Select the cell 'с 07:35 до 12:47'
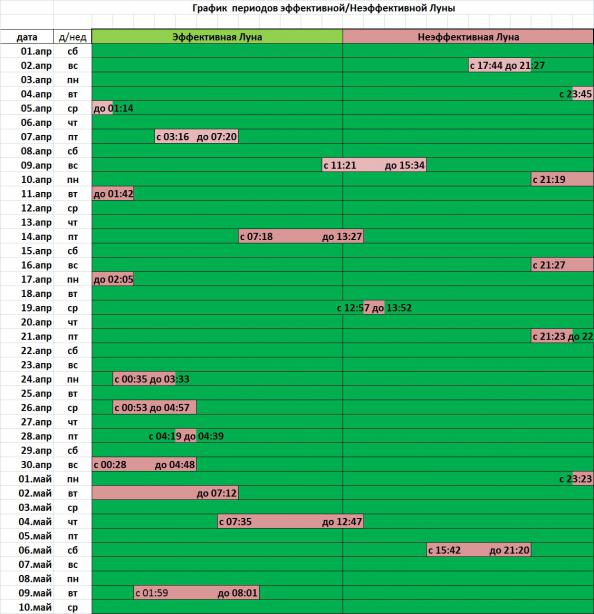Screen dimensions: 594x614 (290, 522)
